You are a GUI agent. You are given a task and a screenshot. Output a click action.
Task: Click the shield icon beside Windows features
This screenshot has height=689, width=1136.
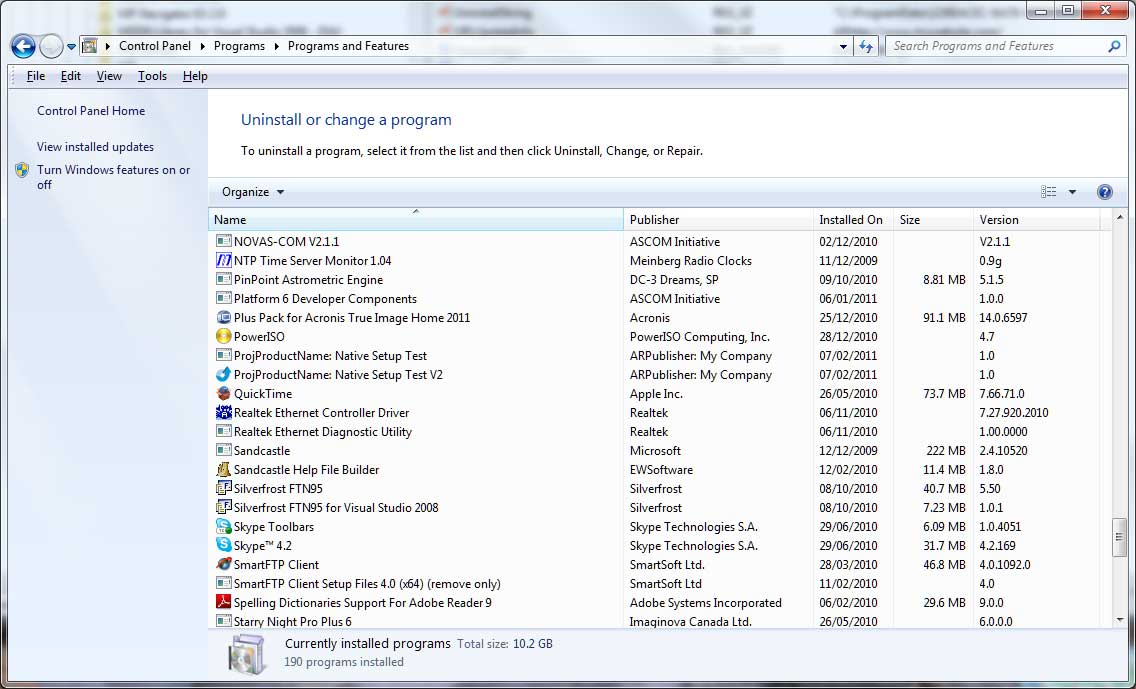[x=22, y=170]
